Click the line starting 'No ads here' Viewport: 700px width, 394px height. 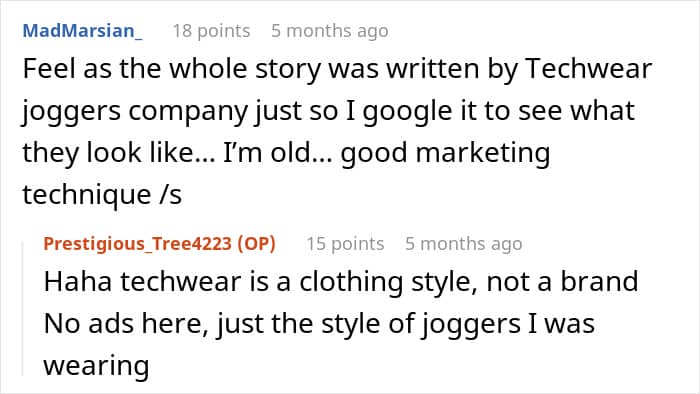point(319,324)
